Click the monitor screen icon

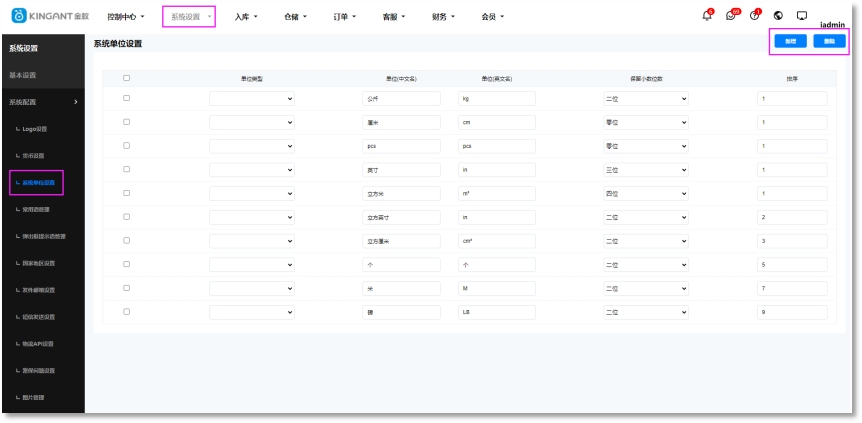(x=801, y=16)
